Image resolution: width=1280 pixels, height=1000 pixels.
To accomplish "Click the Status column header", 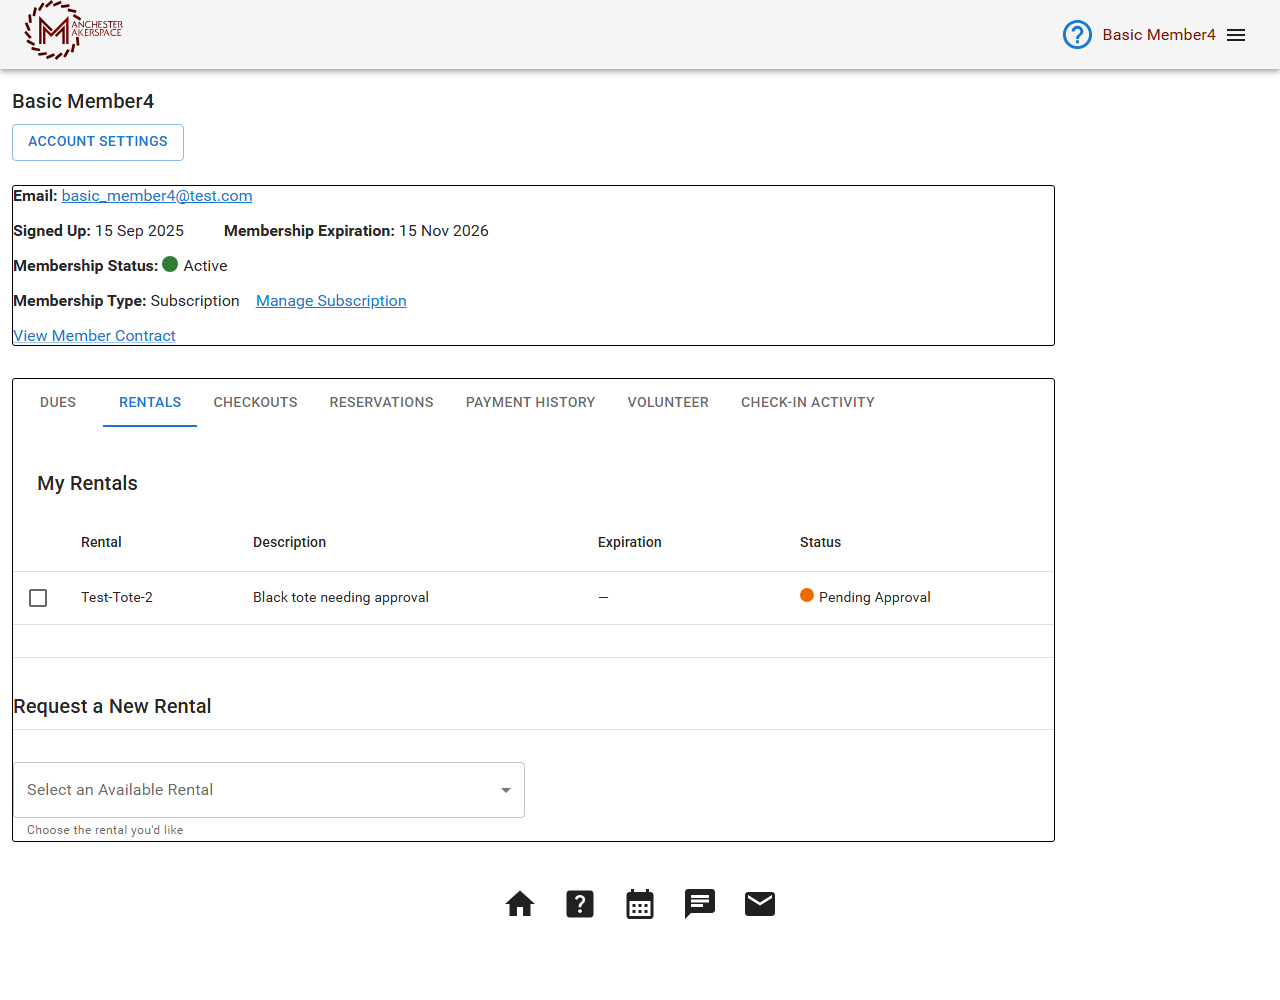I will pyautogui.click(x=820, y=543).
